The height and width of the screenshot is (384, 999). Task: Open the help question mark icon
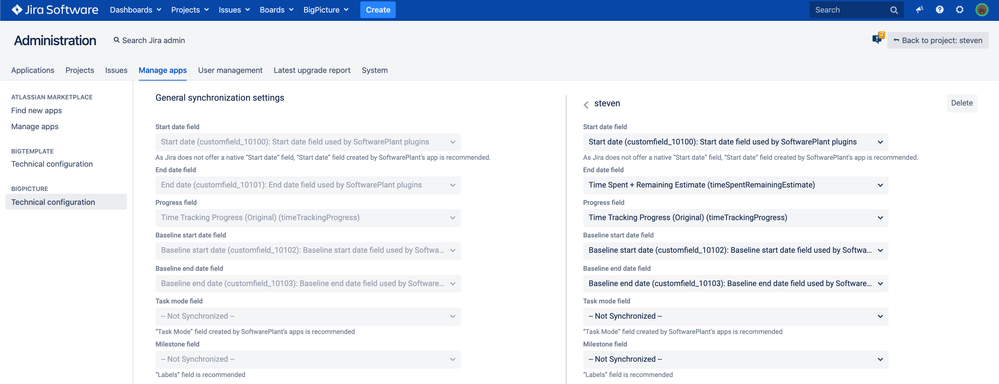[x=940, y=10]
